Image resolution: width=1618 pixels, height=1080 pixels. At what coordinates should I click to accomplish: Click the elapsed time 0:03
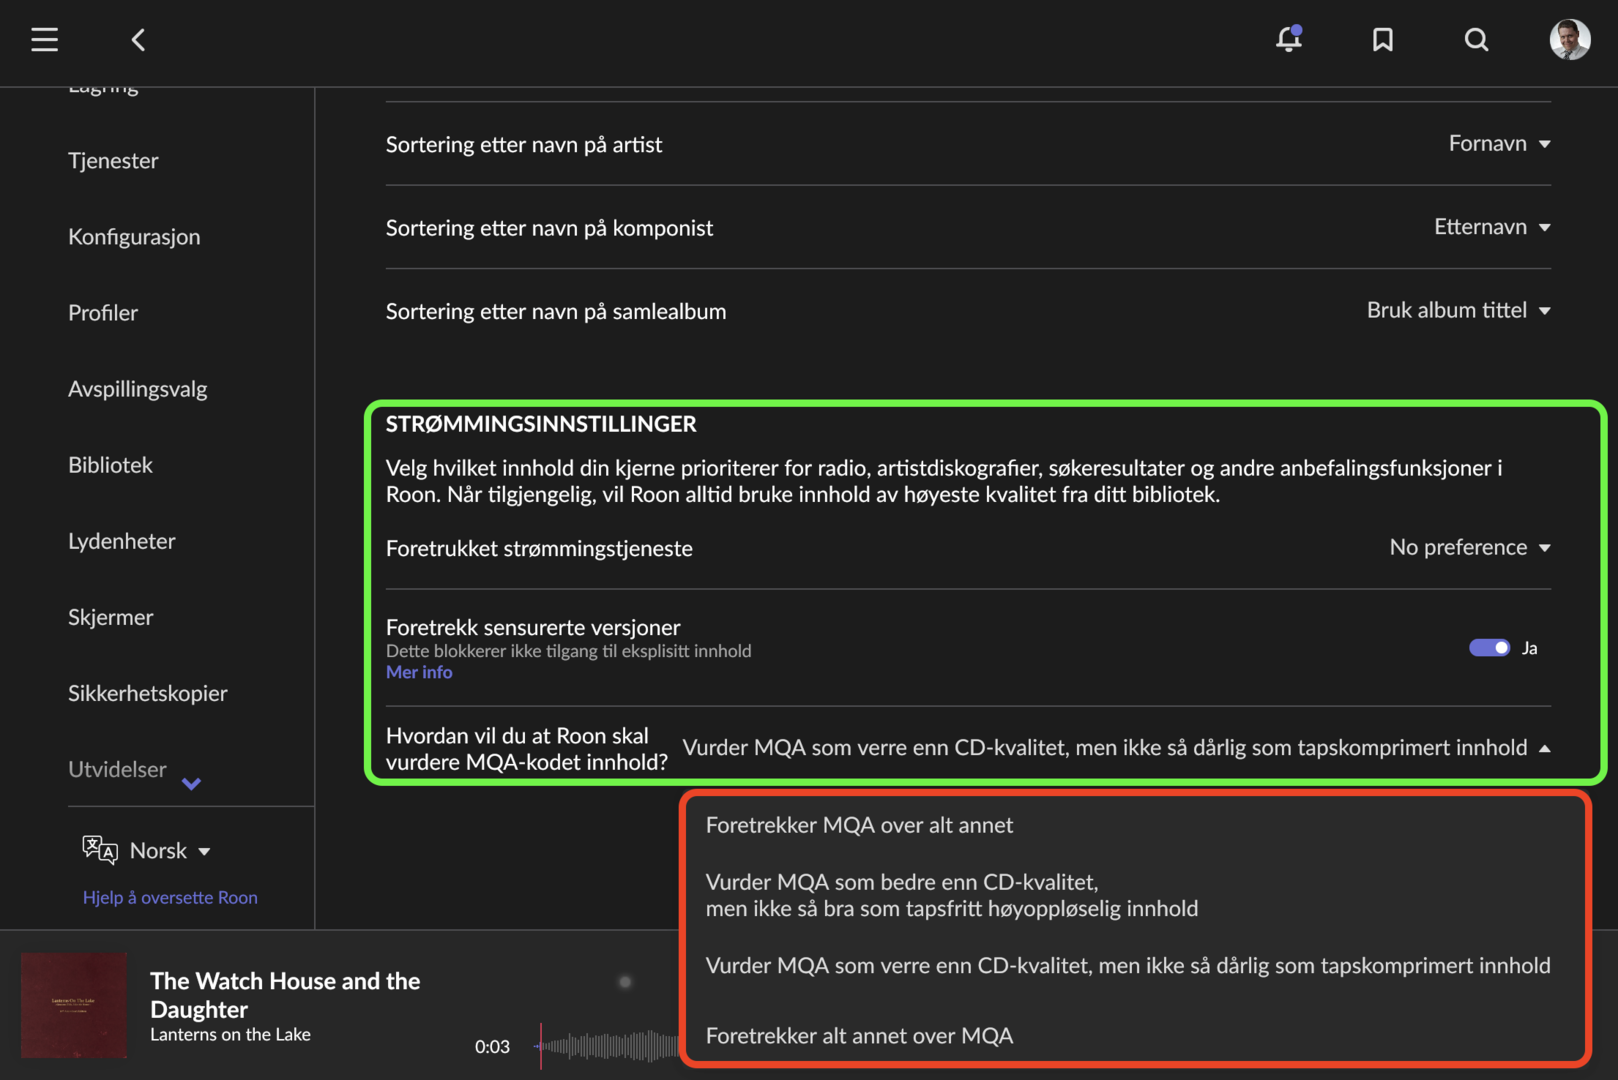pyautogui.click(x=492, y=1046)
